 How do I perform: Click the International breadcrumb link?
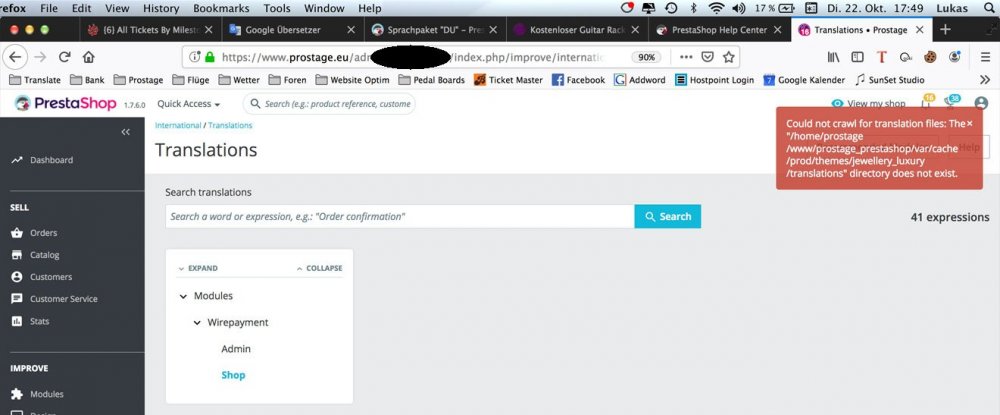[x=178, y=126]
